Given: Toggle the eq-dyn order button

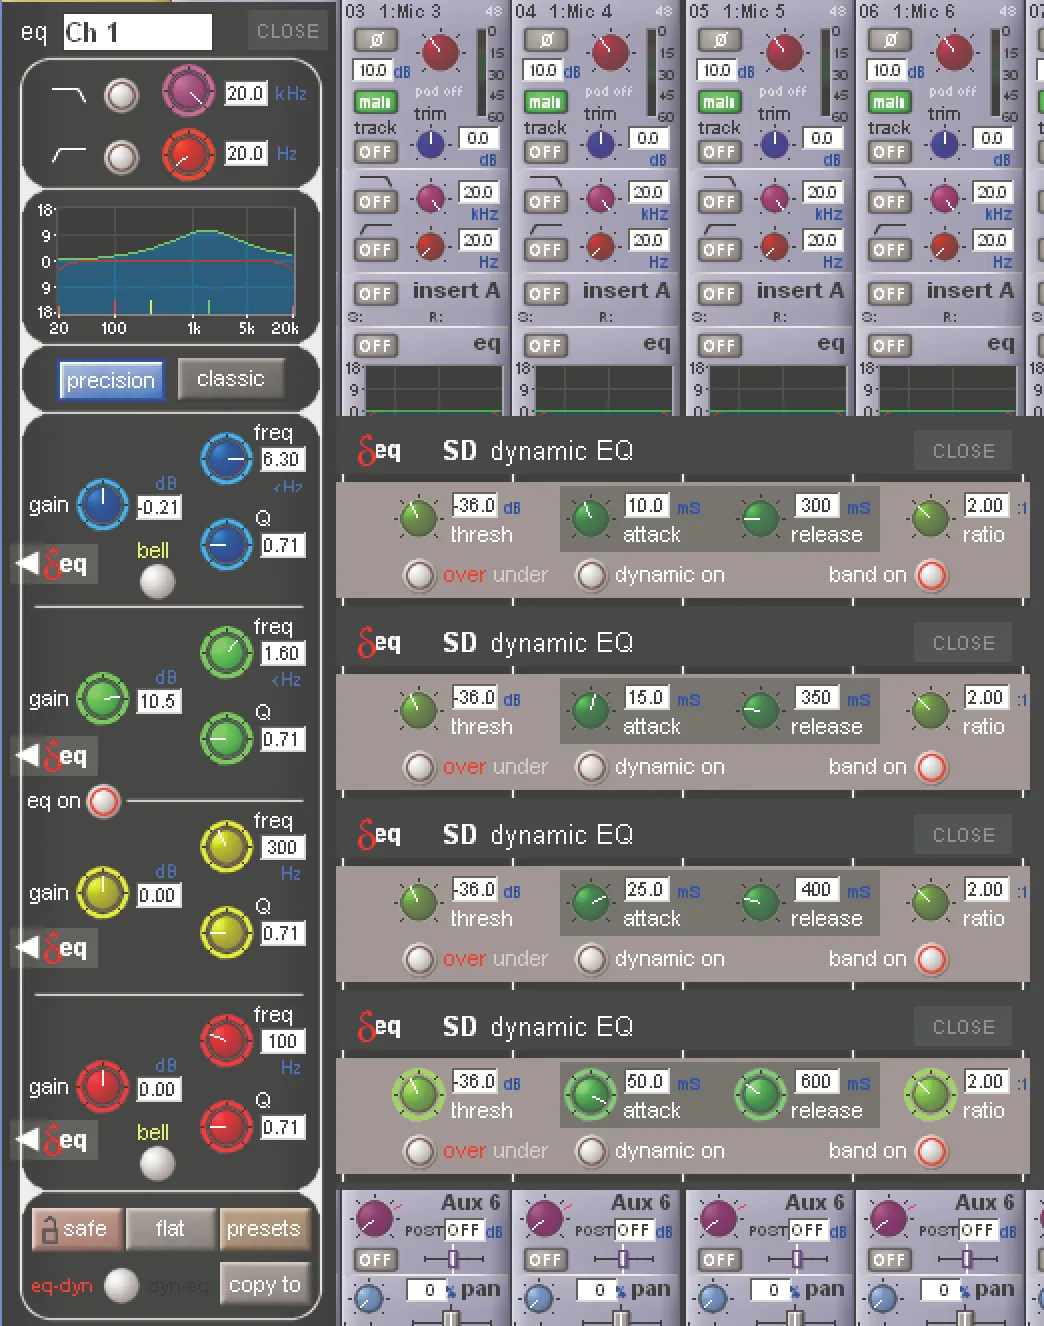Looking at the screenshot, I should click(x=121, y=1285).
